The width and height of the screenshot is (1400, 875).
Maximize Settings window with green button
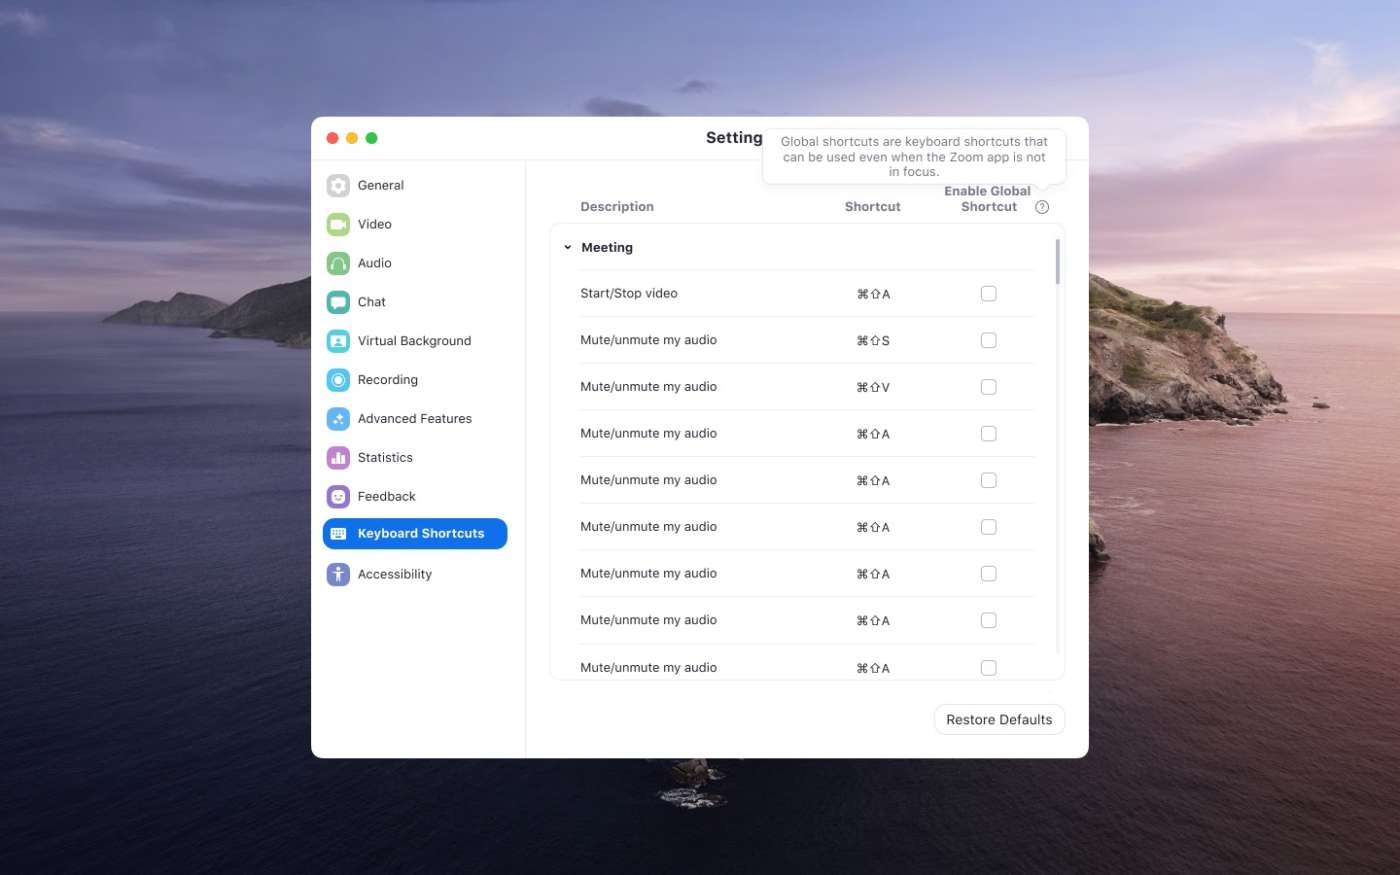click(372, 138)
